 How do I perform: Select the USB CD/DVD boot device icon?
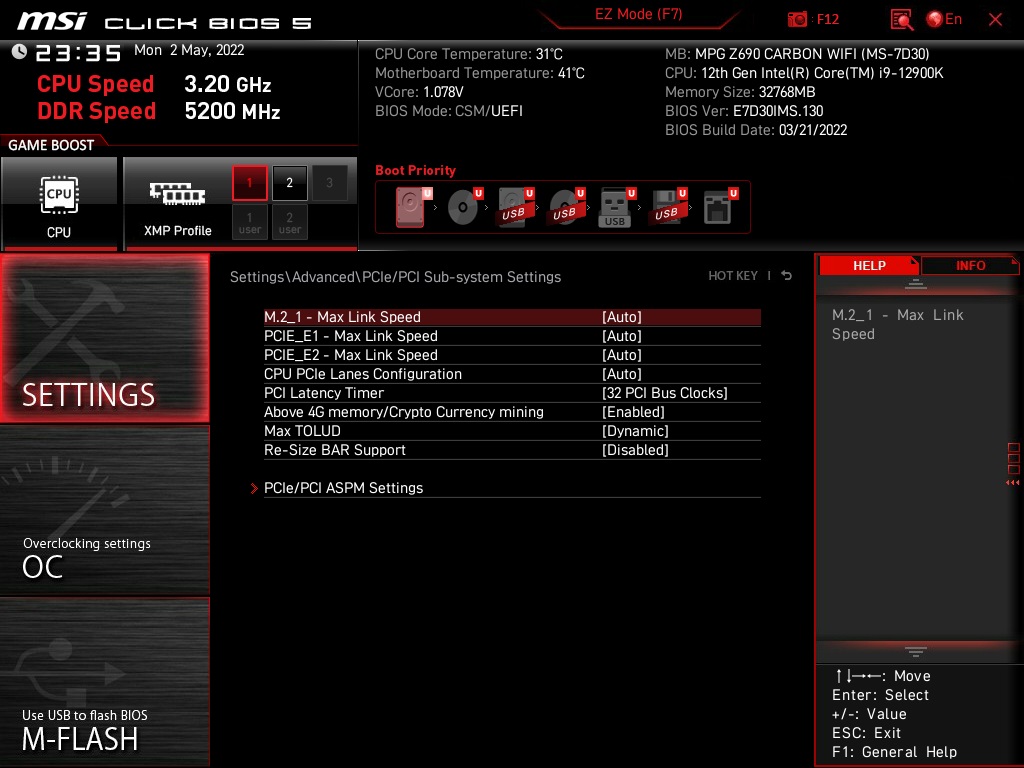pyautogui.click(x=566, y=206)
